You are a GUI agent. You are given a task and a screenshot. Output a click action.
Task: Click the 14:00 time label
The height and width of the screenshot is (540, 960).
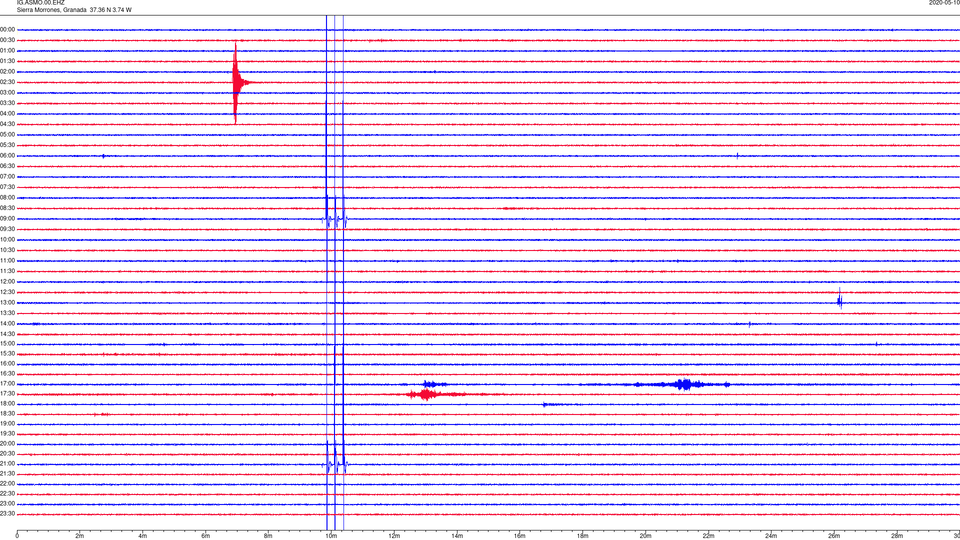(x=7, y=323)
